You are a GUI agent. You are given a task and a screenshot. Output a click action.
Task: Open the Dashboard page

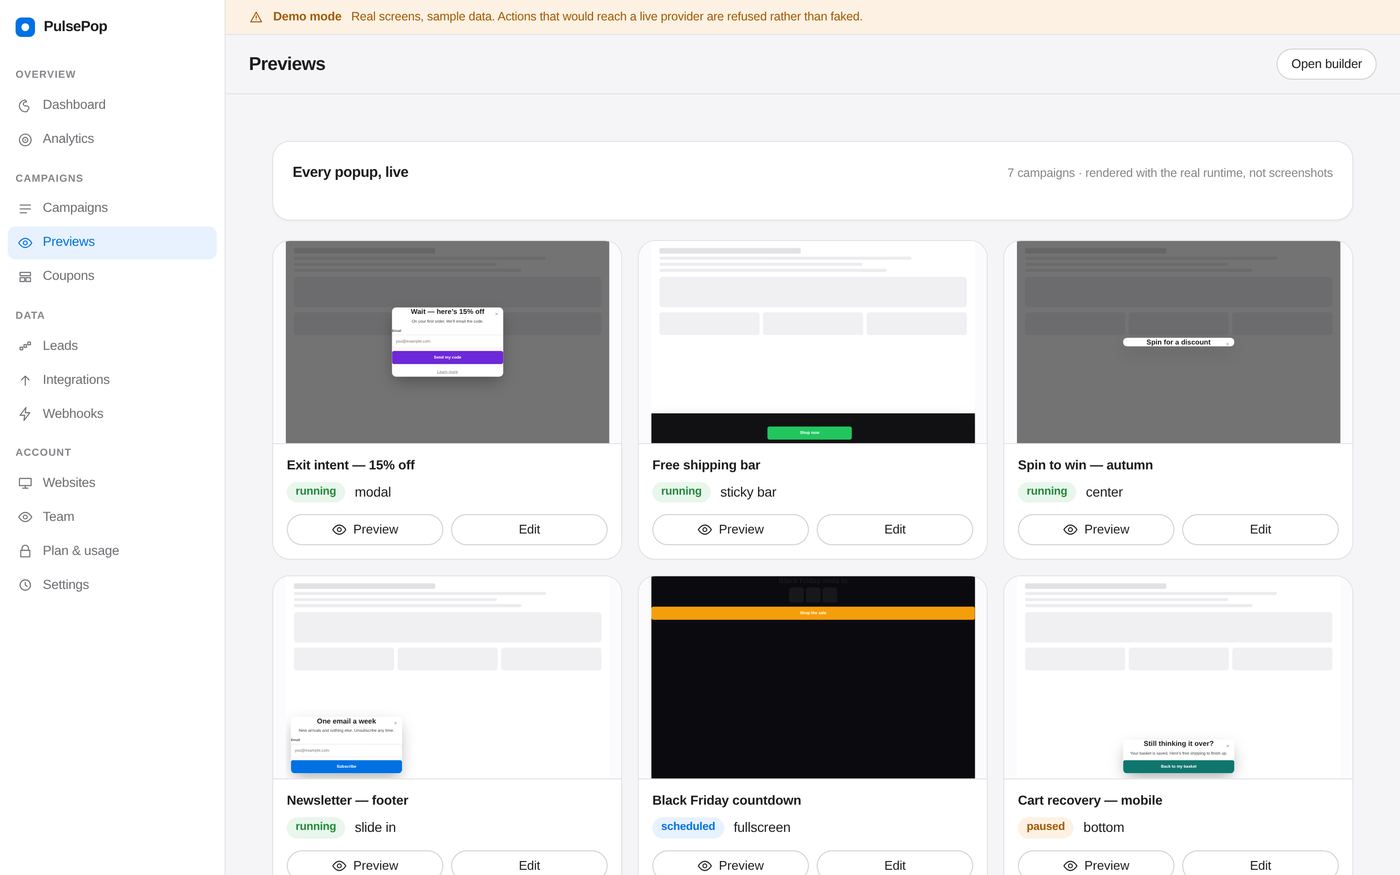point(112,105)
